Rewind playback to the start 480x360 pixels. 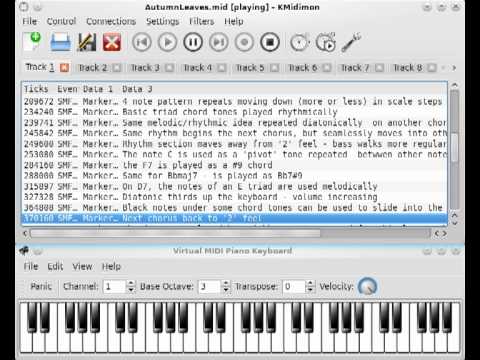click(142, 43)
